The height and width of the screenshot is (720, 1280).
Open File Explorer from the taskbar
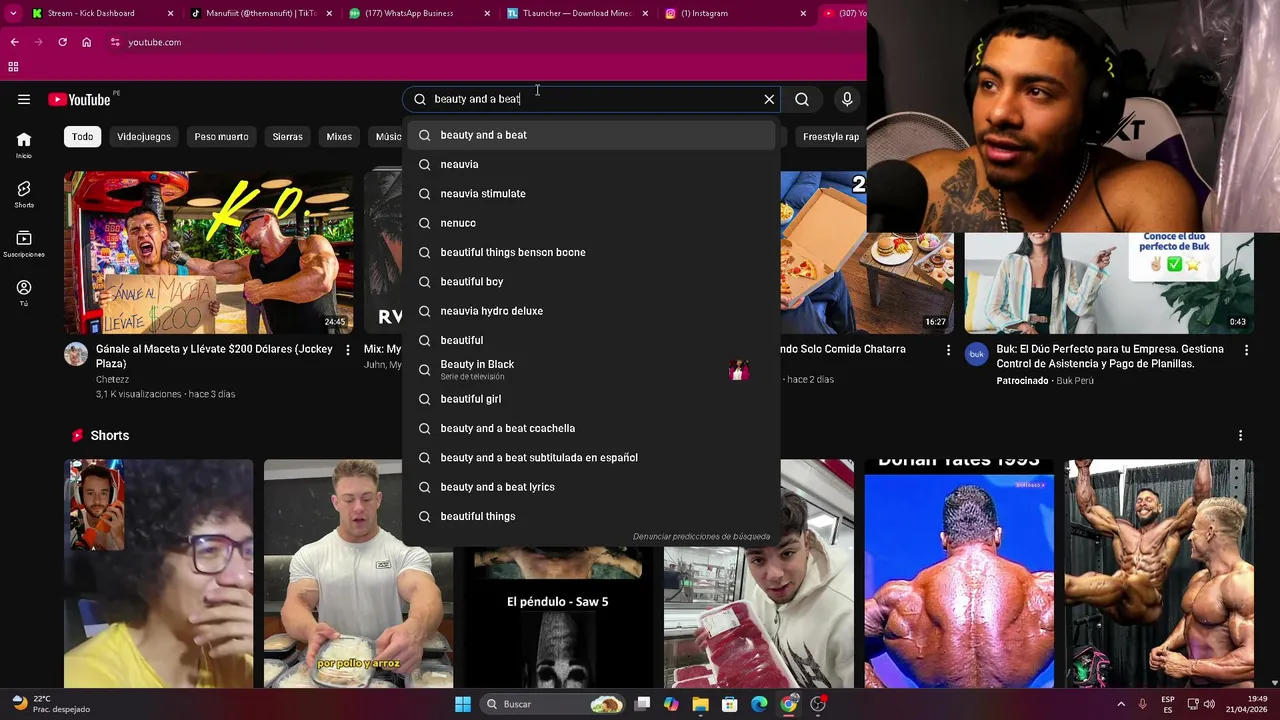click(x=700, y=704)
